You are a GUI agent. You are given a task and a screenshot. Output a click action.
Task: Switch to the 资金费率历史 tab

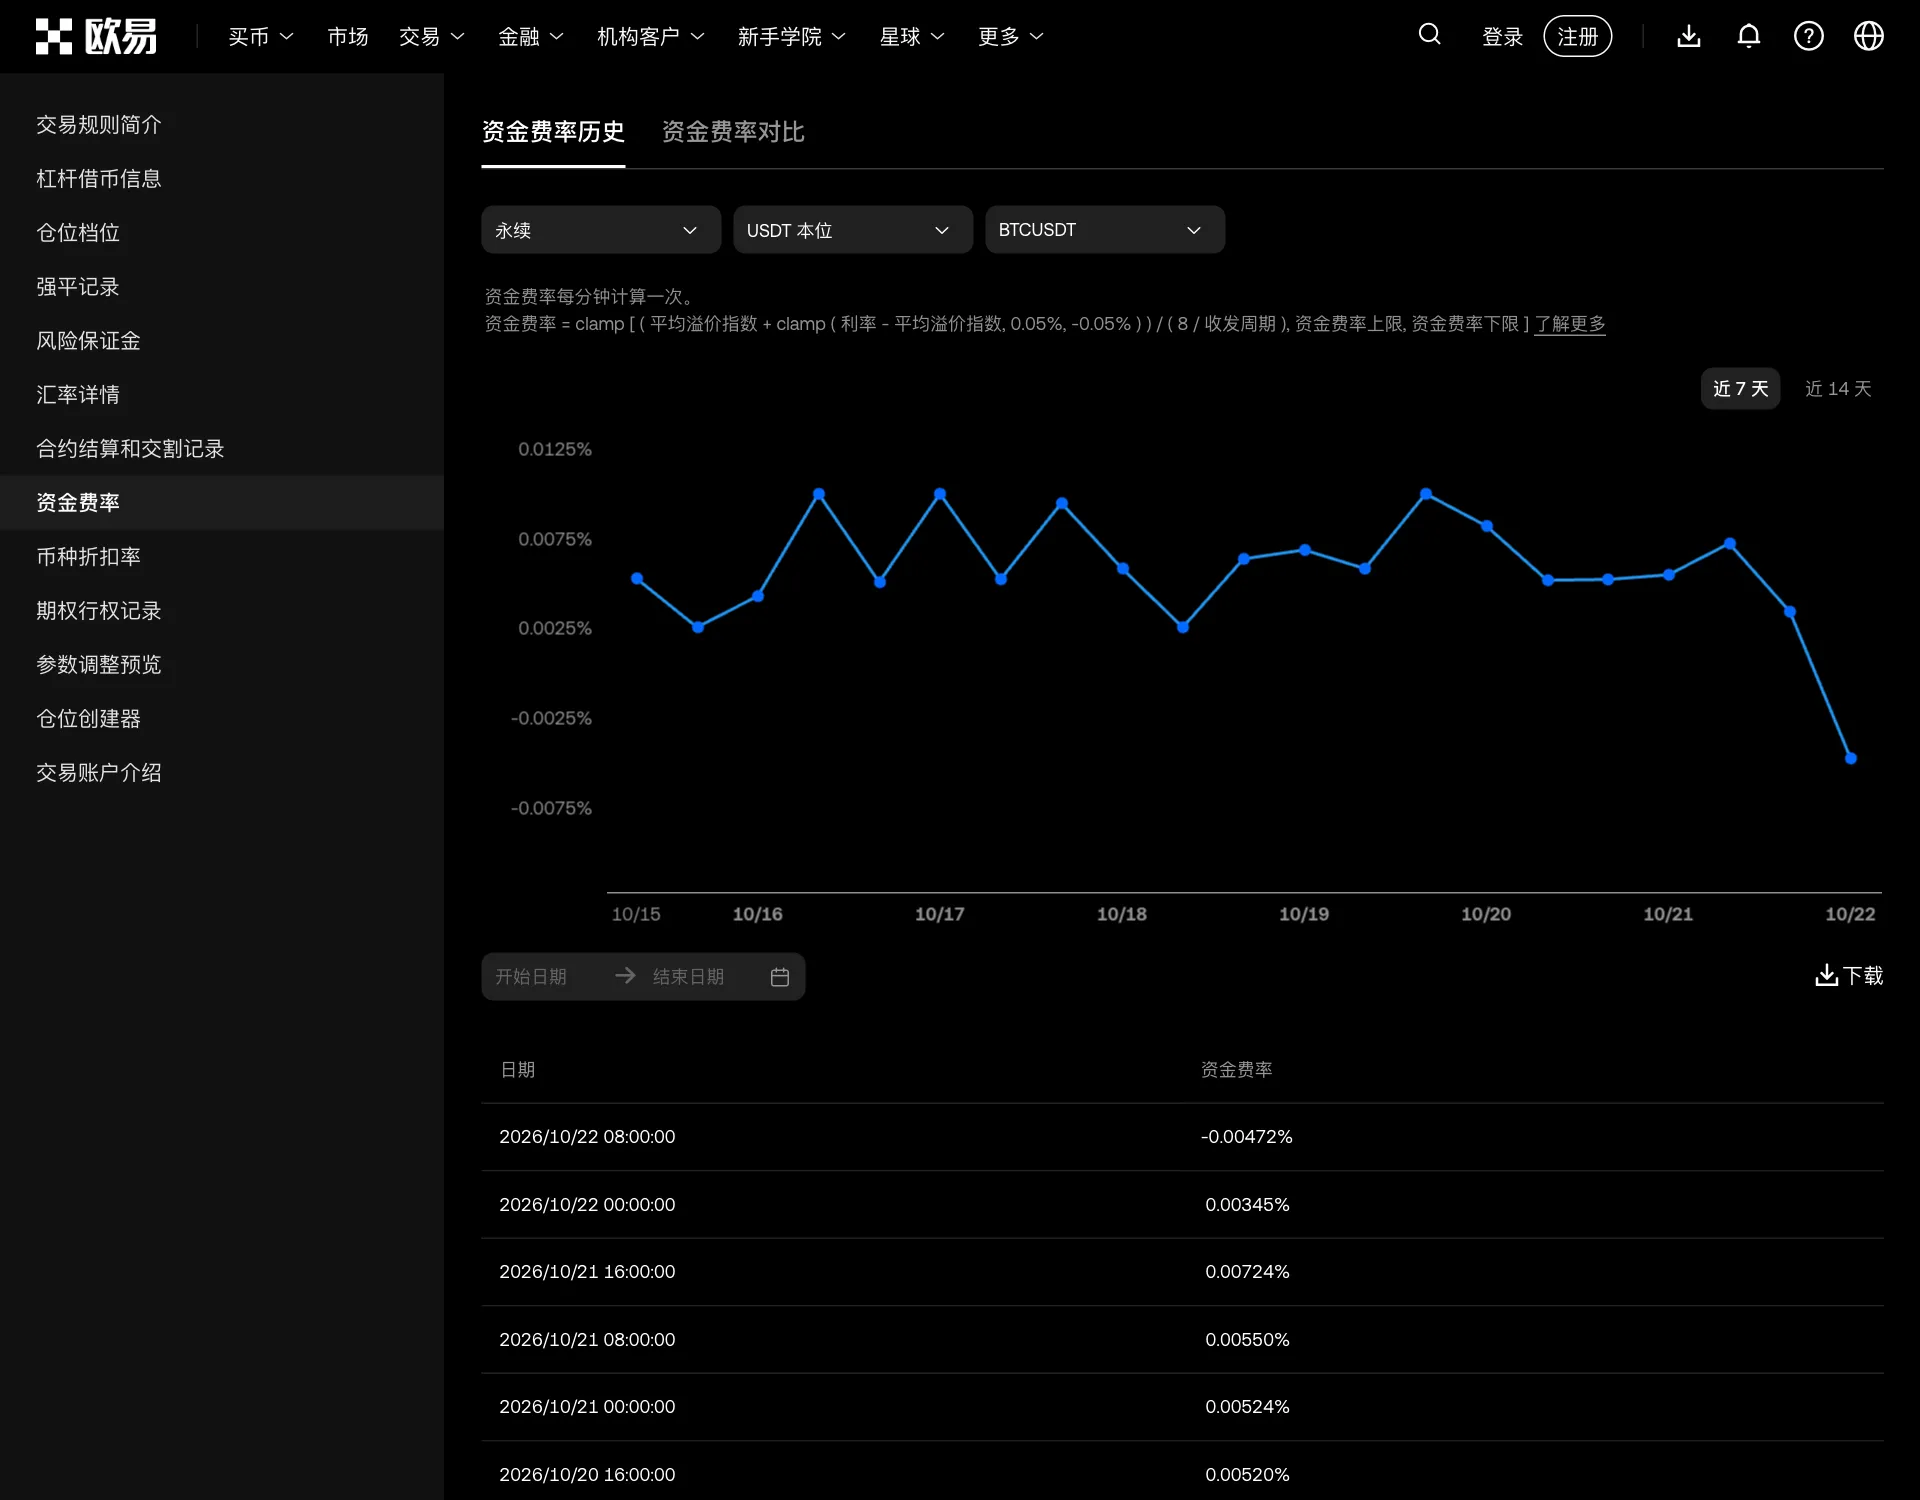click(553, 132)
